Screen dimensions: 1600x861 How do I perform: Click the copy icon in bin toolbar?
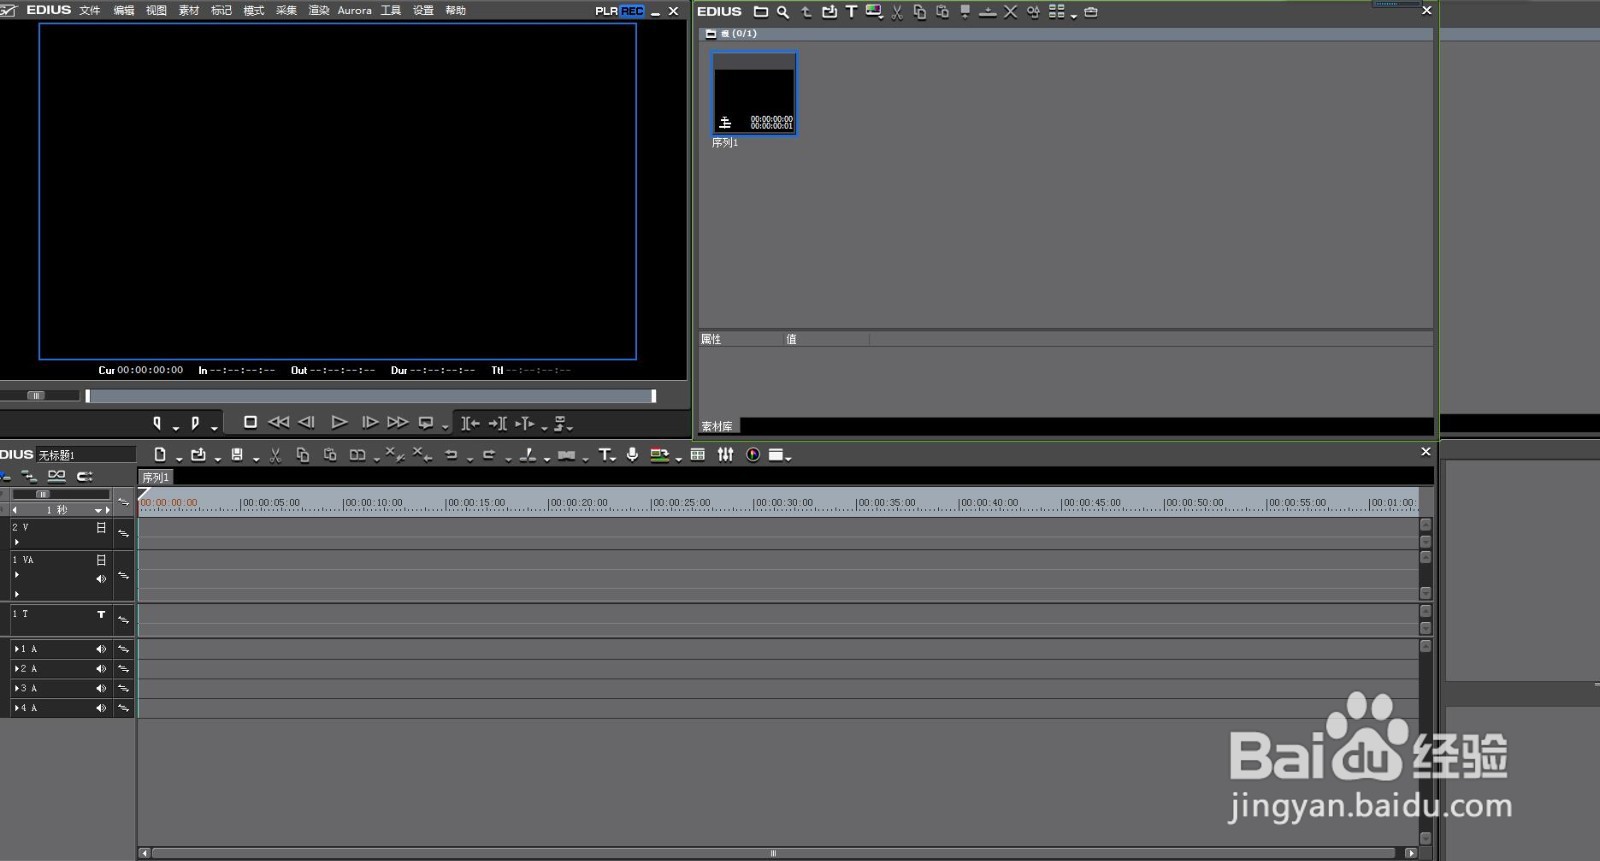click(919, 12)
